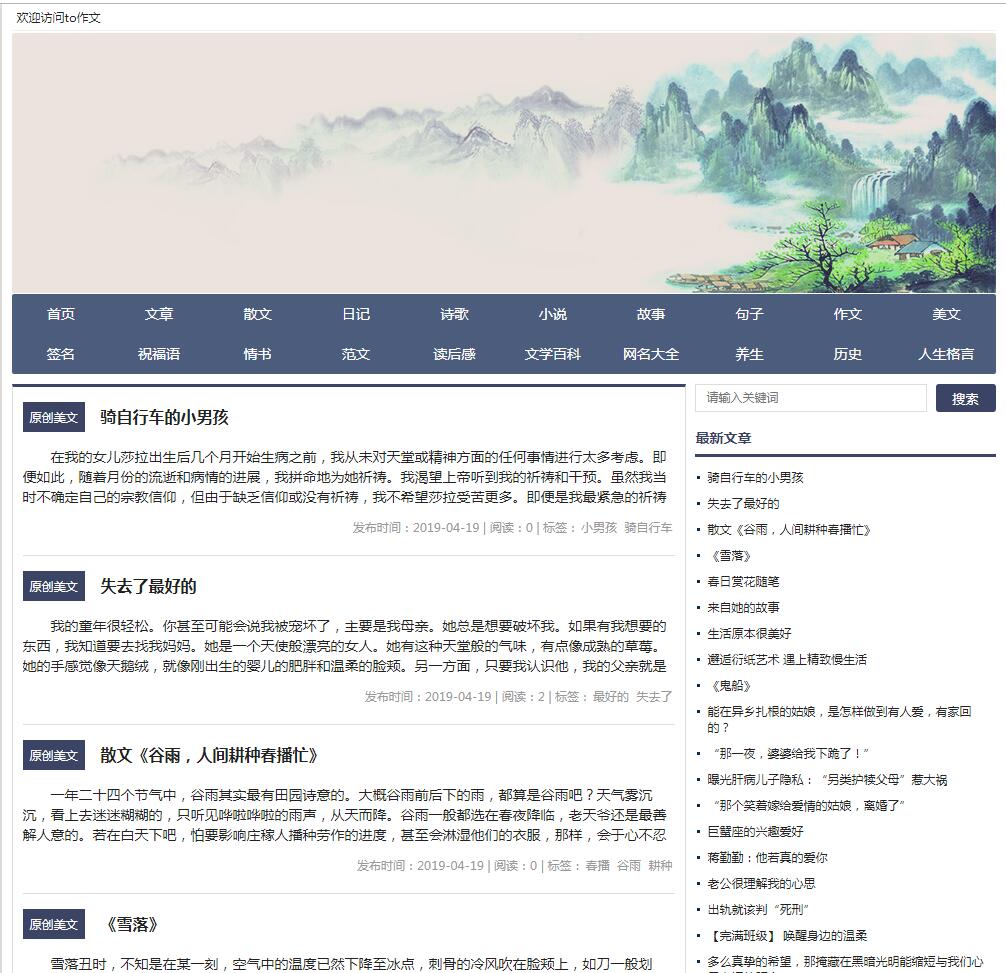Open sidebar link 生活原本很美好
Viewport: 1006px width, 973px height.
coord(749,634)
